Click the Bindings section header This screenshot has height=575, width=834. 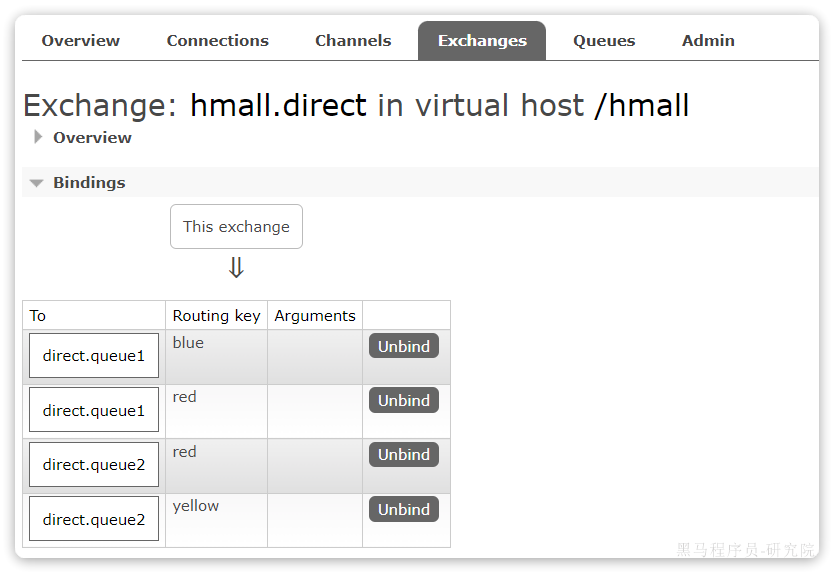[89, 183]
